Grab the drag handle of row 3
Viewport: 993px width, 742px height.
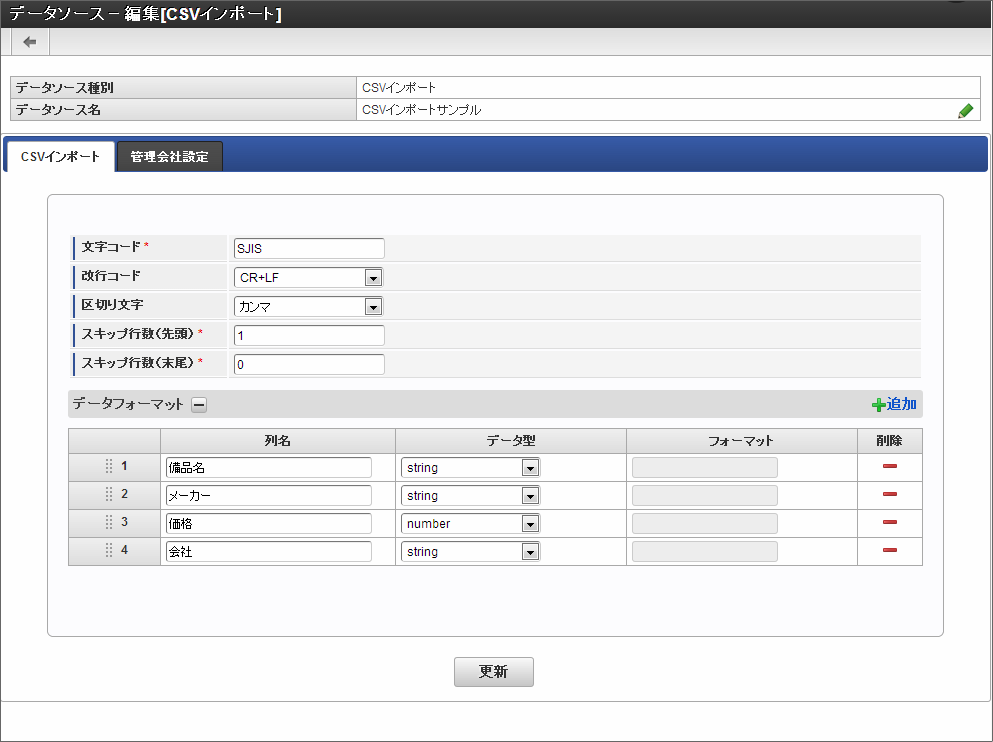(109, 522)
